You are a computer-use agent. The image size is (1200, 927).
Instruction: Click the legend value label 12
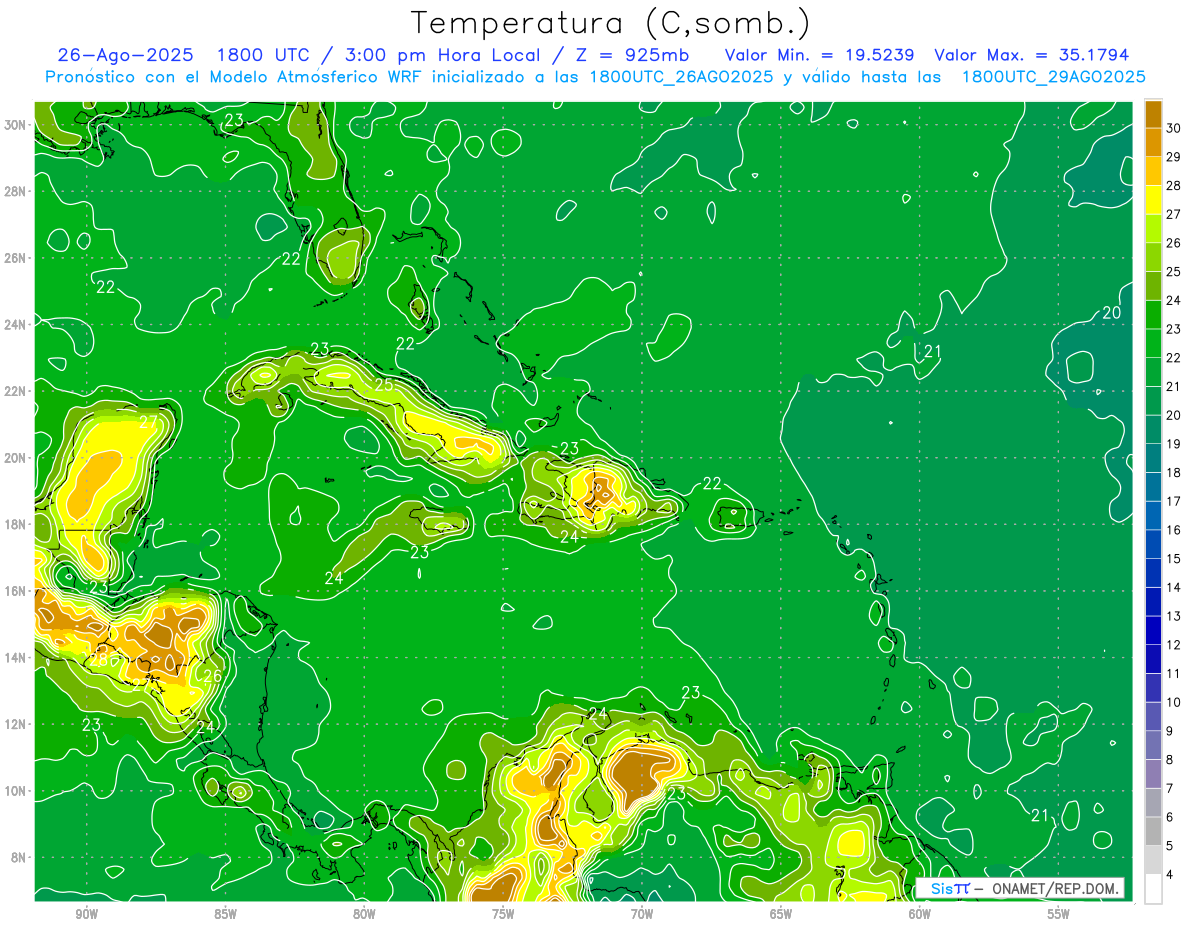[x=1173, y=645]
